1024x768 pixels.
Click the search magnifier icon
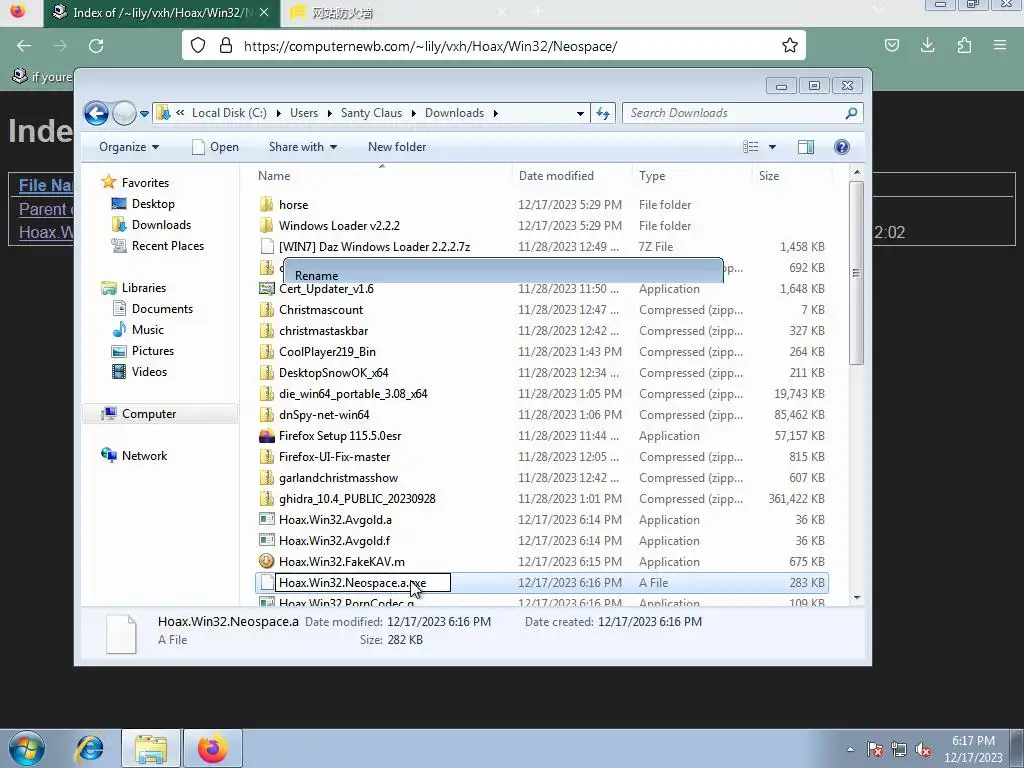[x=851, y=113]
